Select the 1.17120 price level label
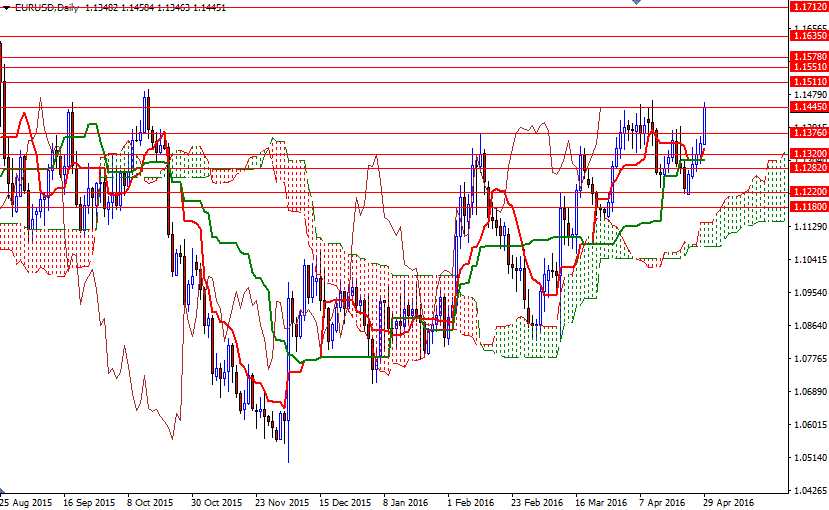This screenshot has height=510, width=829. pyautogui.click(x=809, y=7)
